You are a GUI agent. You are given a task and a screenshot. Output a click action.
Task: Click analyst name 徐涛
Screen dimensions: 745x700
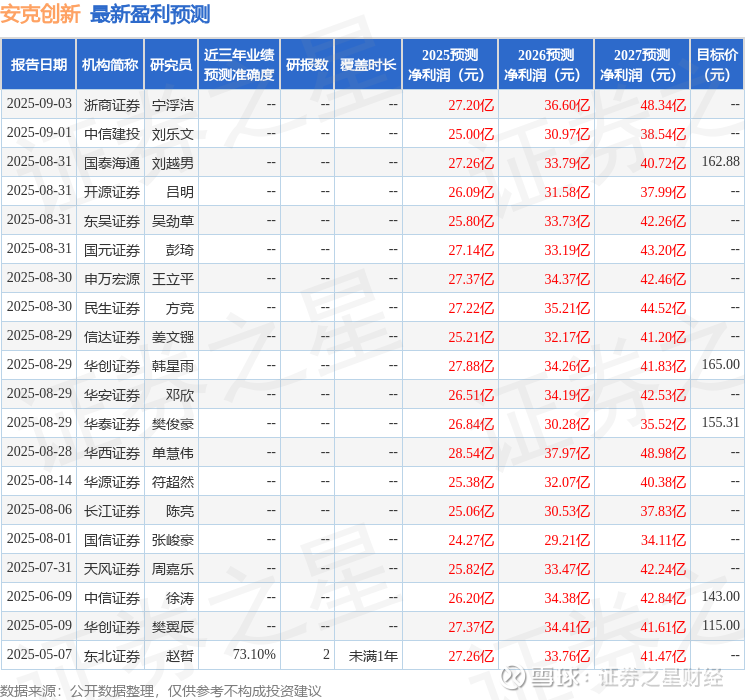180,598
